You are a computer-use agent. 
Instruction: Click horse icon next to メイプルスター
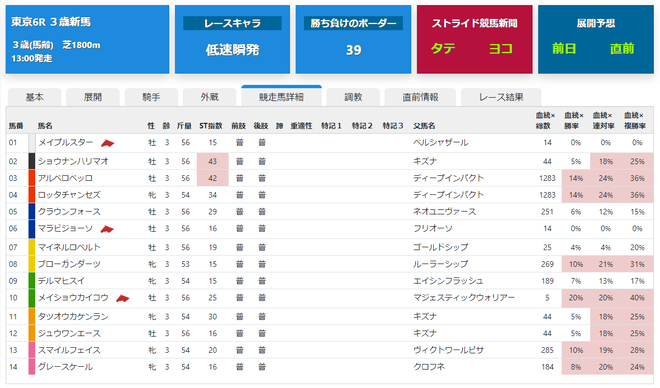(x=107, y=144)
